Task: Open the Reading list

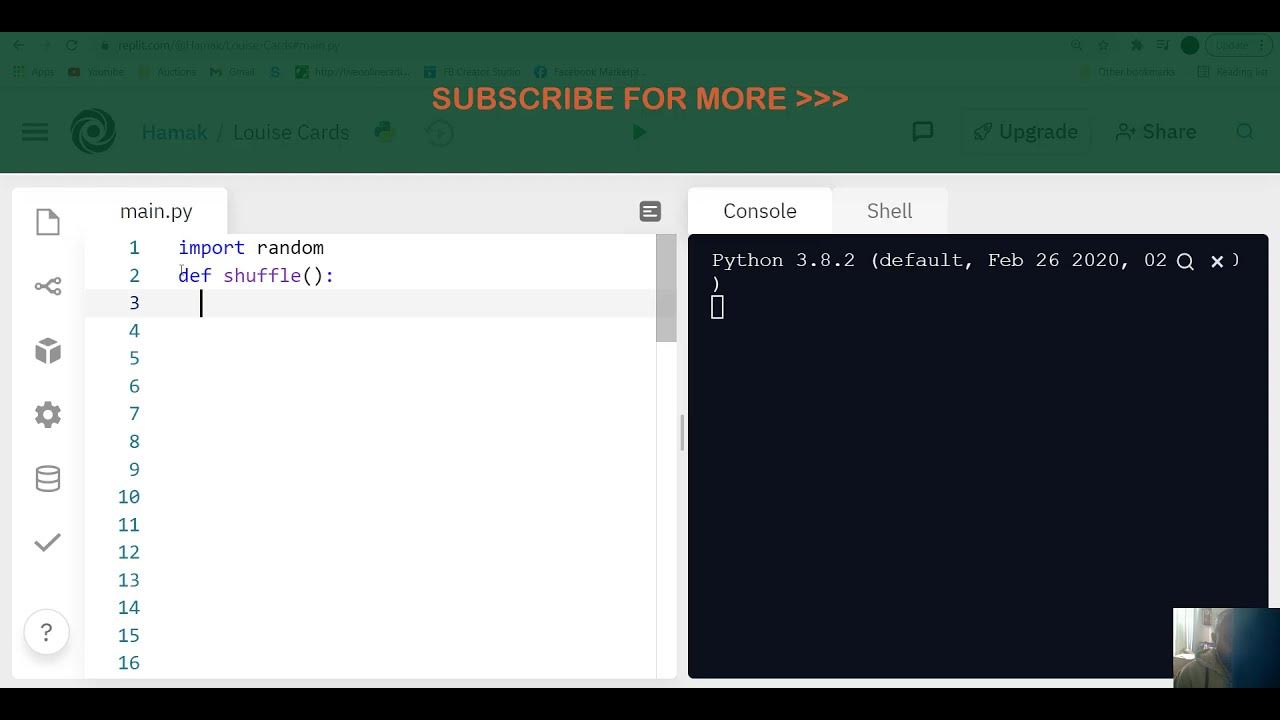Action: pos(1232,72)
